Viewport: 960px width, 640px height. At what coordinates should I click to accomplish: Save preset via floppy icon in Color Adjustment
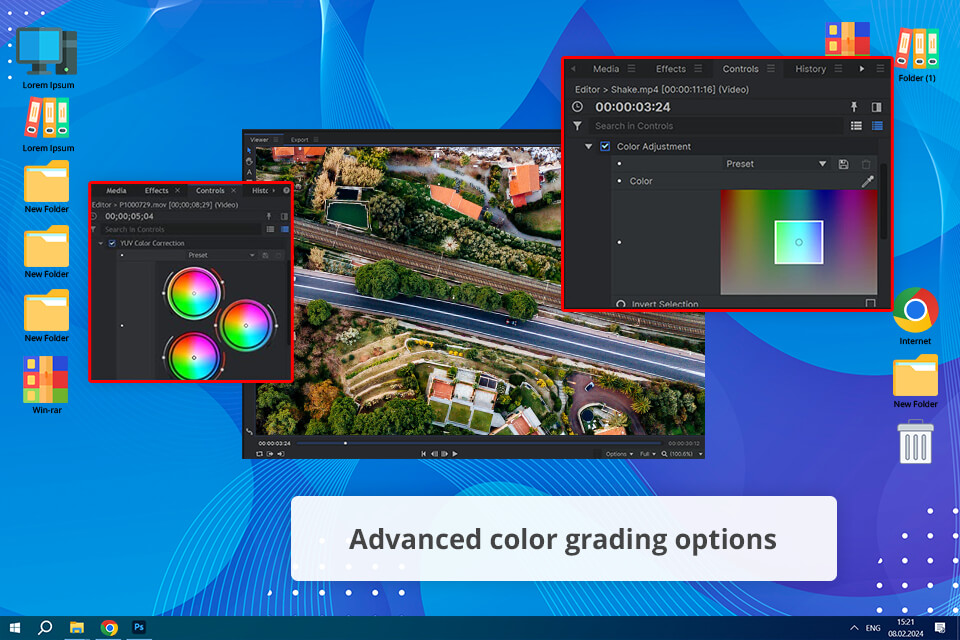pos(844,164)
